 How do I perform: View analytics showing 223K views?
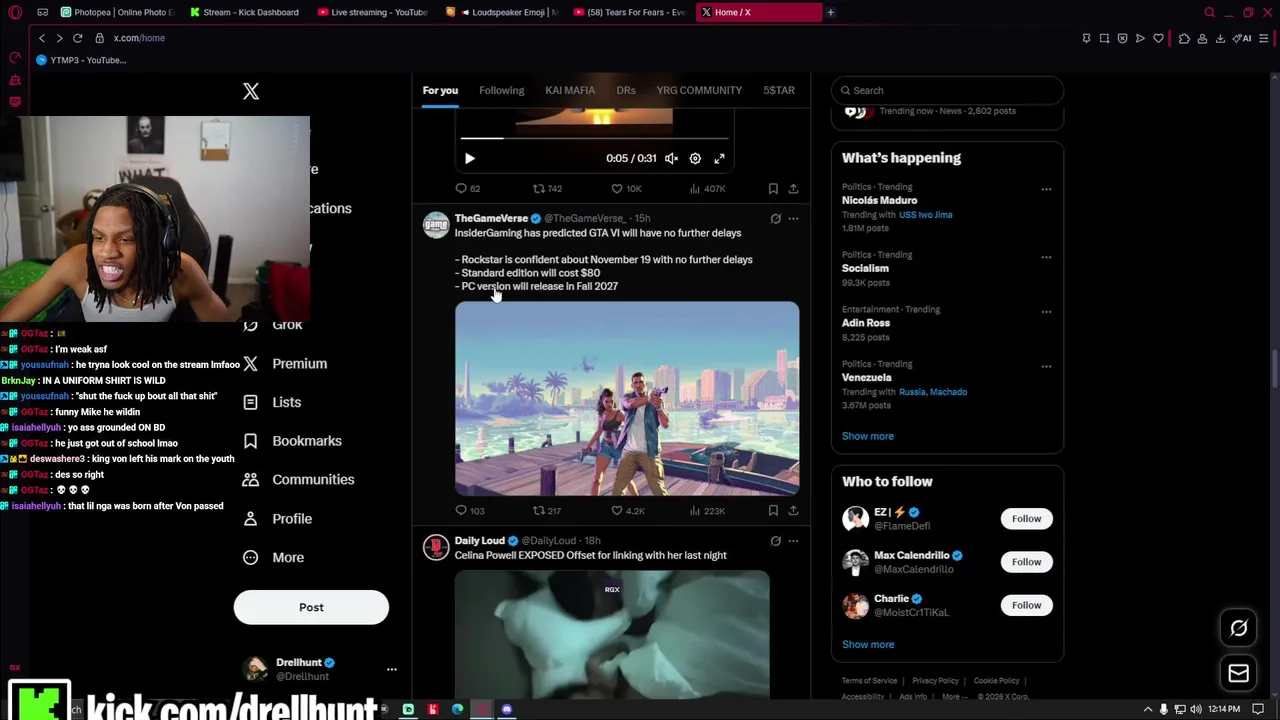click(708, 510)
